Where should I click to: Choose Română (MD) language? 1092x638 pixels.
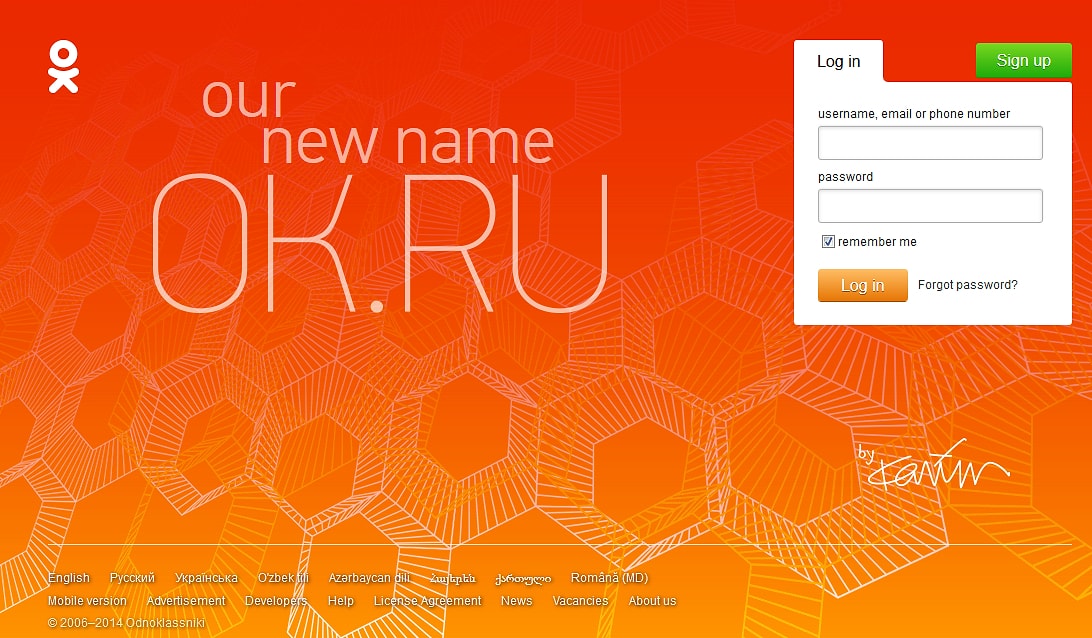pos(609,578)
